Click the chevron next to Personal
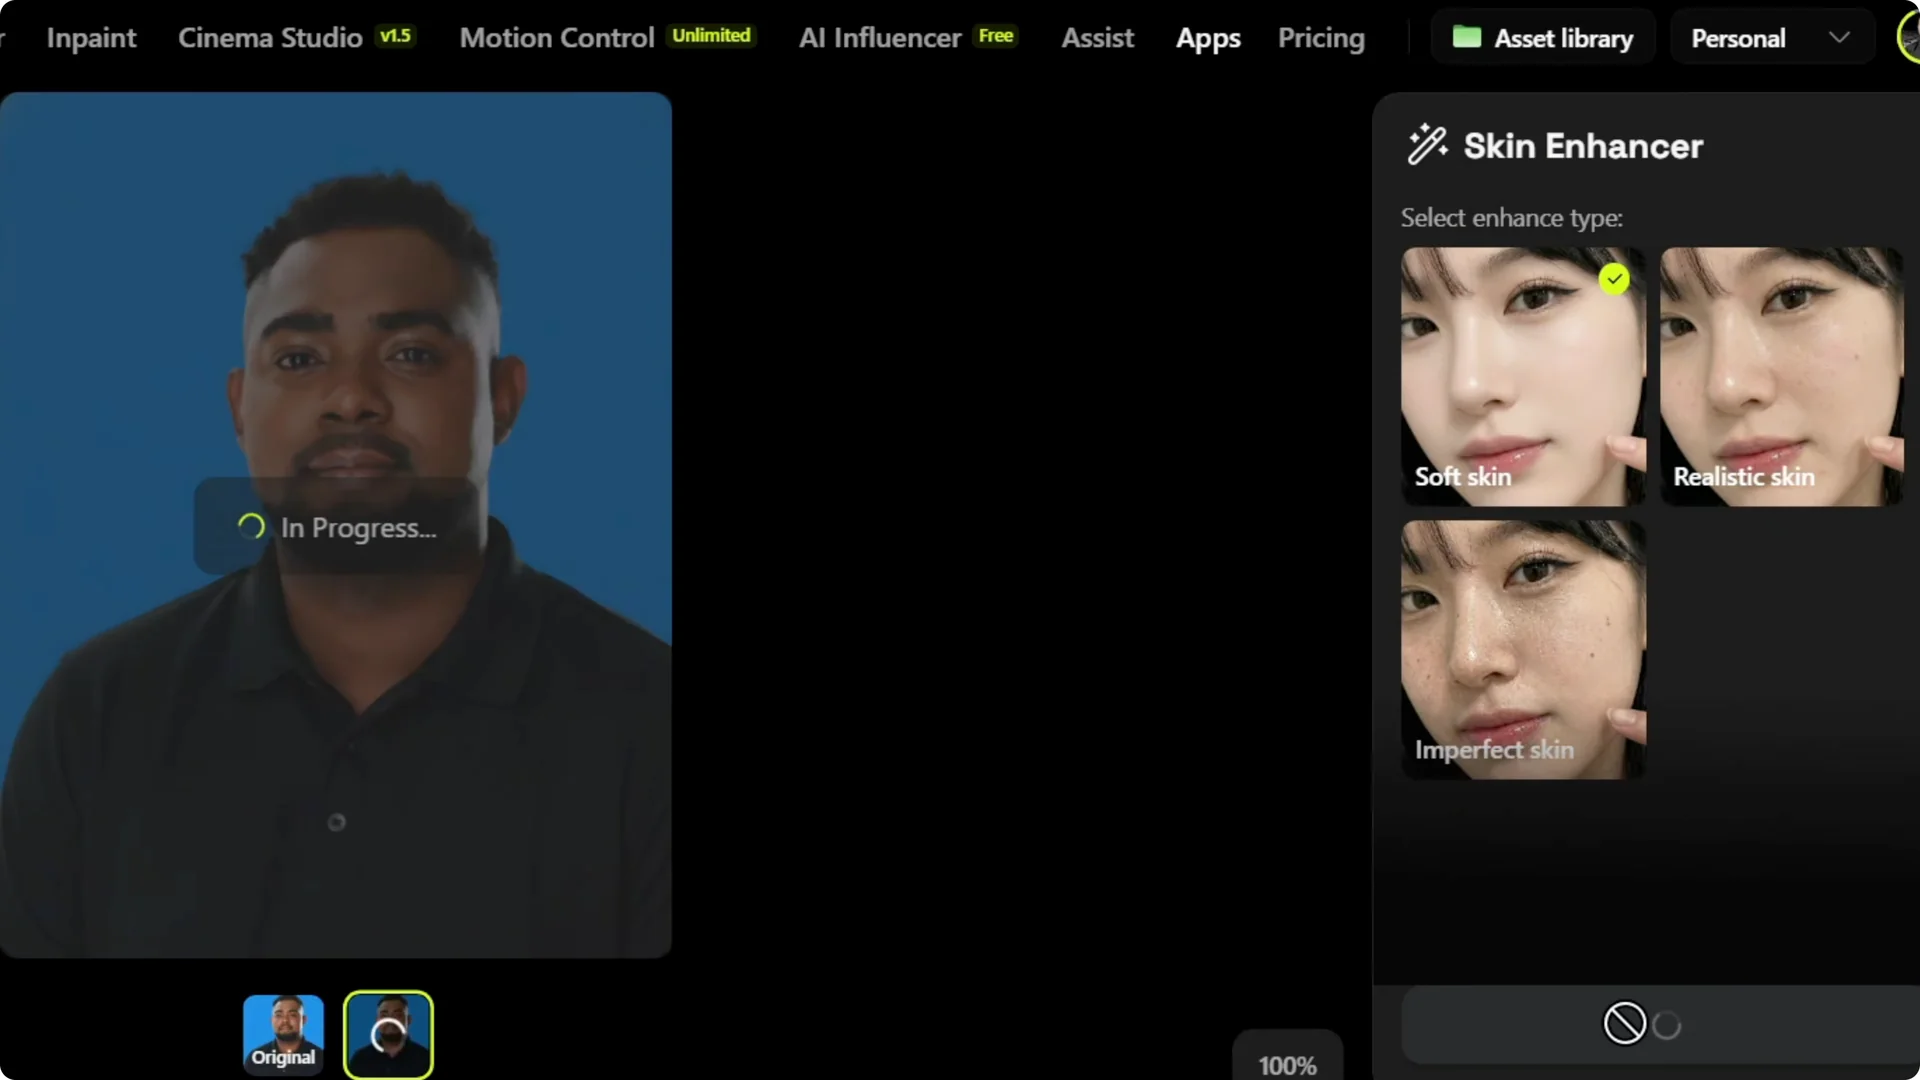Viewport: 1920px width, 1080px height. click(1841, 38)
